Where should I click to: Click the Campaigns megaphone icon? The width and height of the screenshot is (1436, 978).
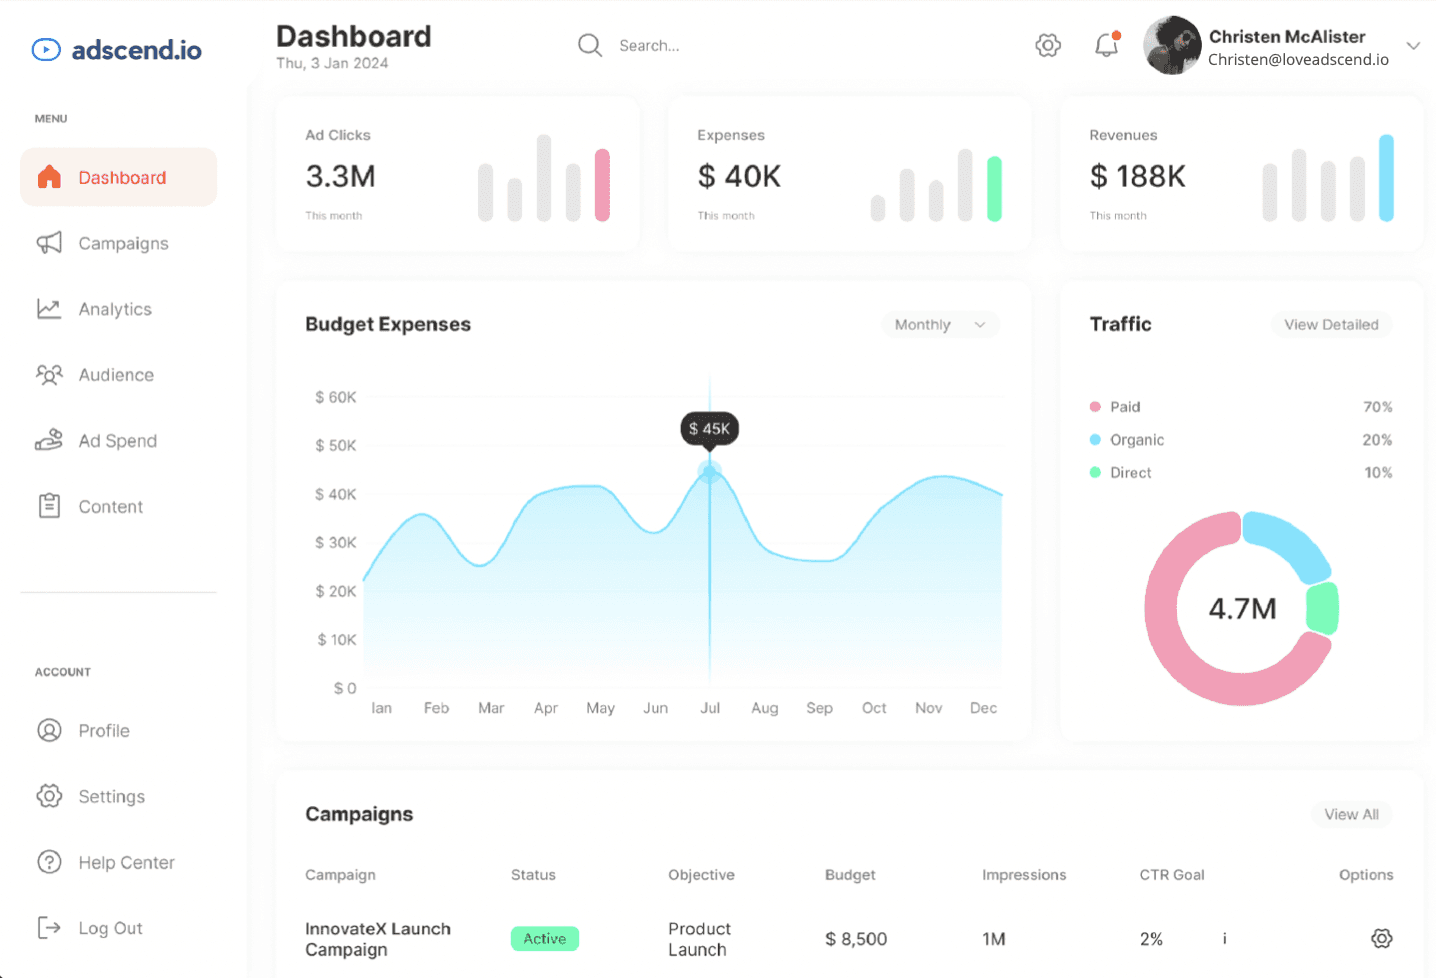[49, 243]
